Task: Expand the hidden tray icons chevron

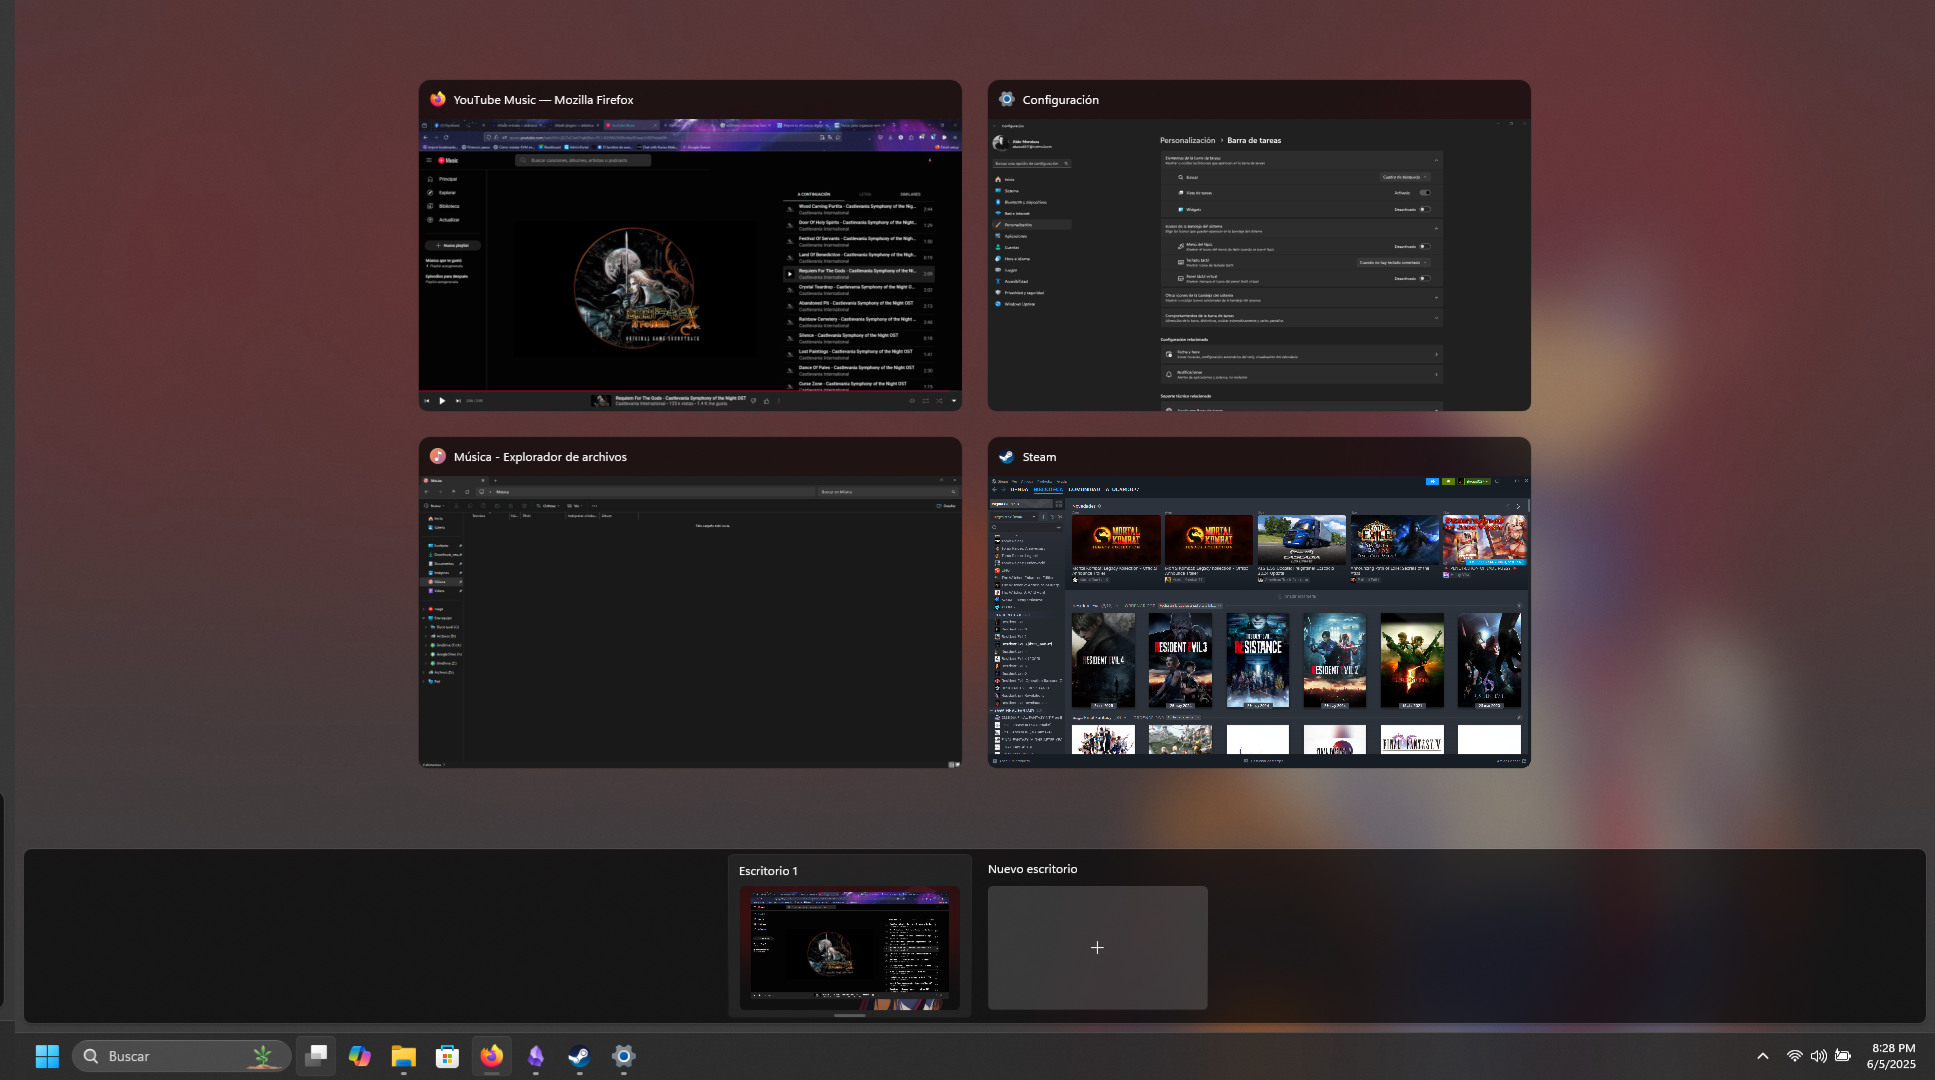Action: pos(1763,1056)
